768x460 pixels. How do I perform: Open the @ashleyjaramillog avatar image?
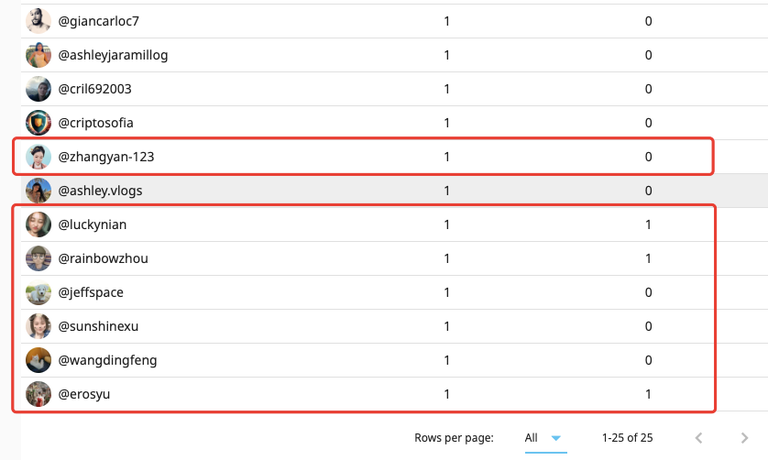38,55
